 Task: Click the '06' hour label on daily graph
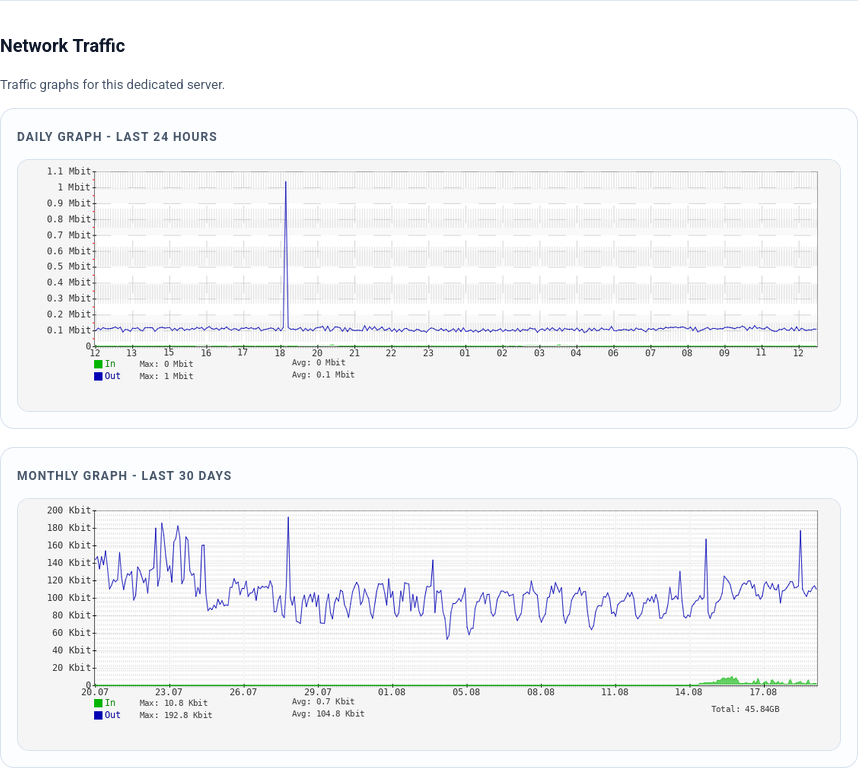(x=613, y=353)
